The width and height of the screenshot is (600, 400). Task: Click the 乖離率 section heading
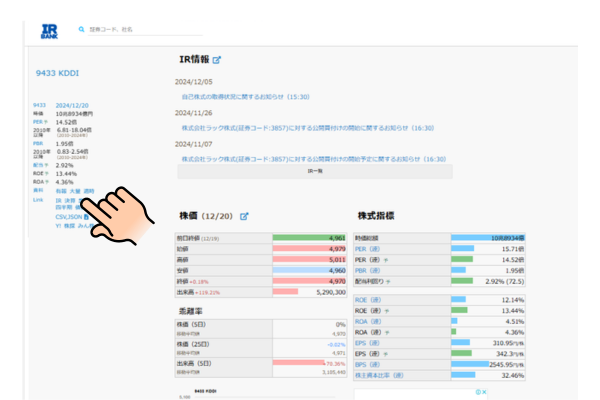coord(191,311)
